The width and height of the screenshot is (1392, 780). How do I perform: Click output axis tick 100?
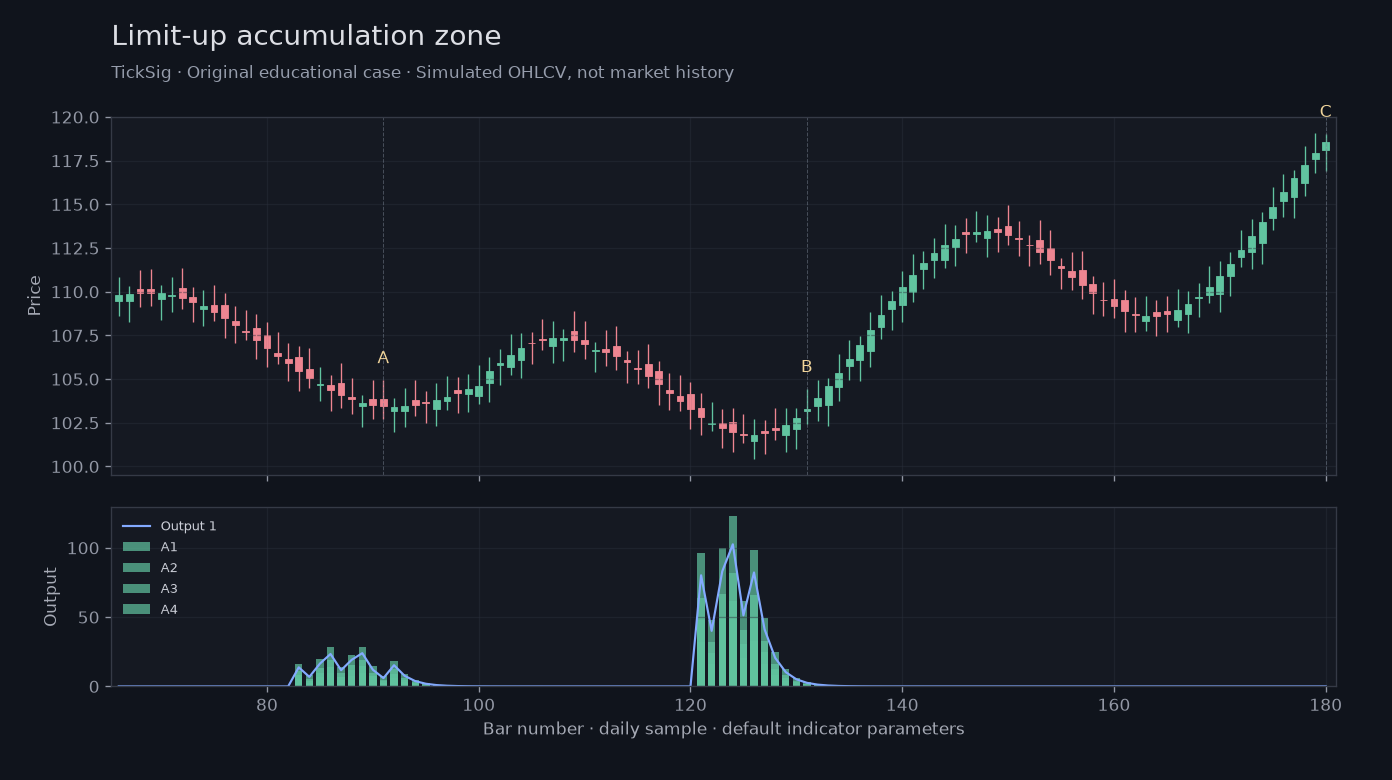(85, 548)
